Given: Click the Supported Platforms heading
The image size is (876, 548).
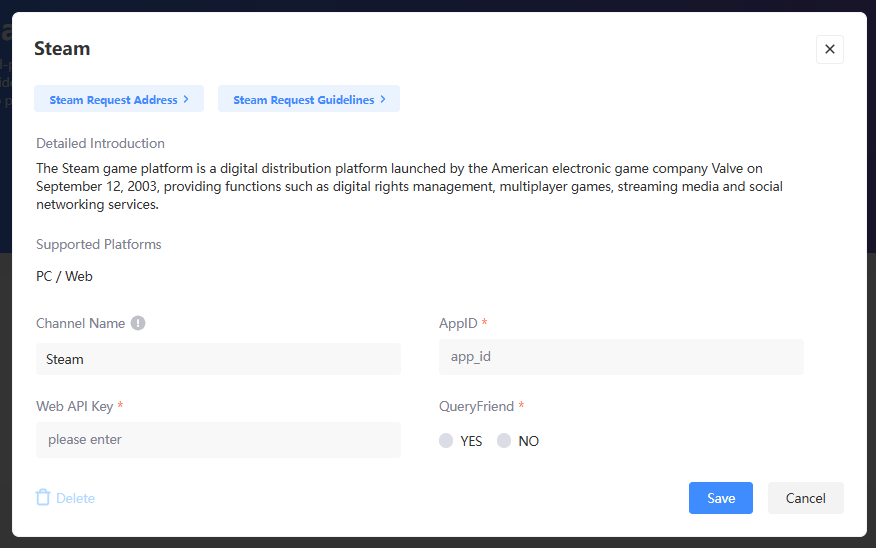Looking at the screenshot, I should [98, 244].
